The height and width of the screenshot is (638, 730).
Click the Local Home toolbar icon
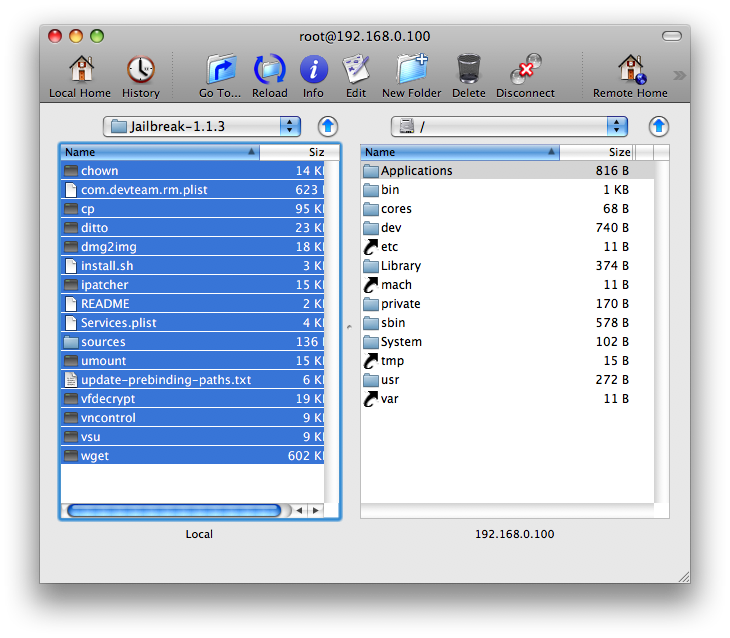coord(80,71)
